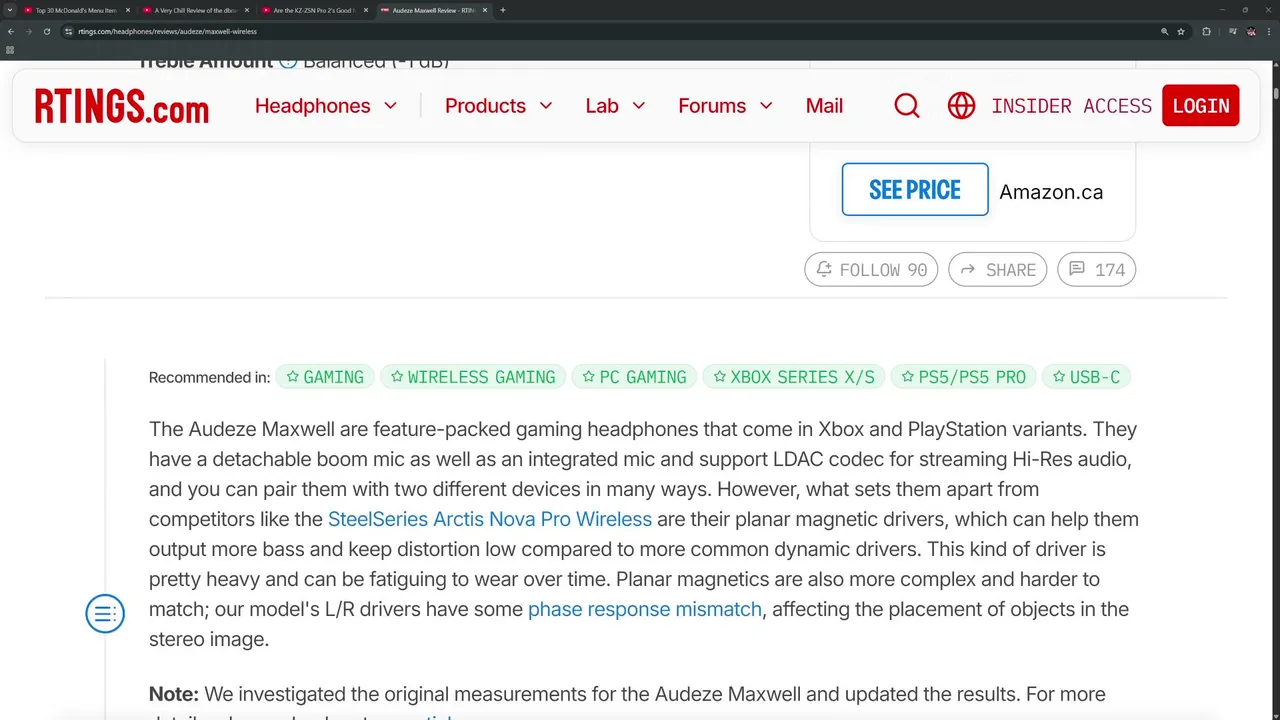Click the SEE PRICE button

[x=915, y=189]
